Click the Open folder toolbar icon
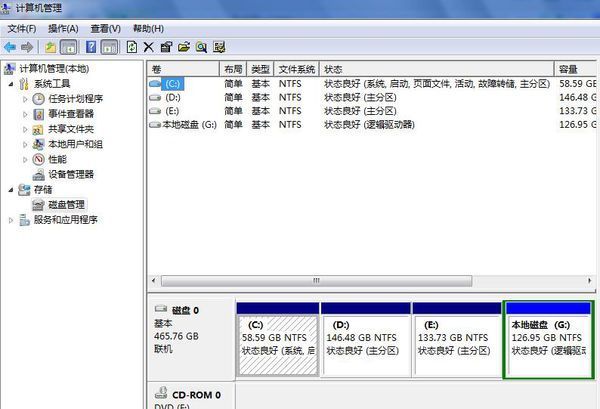 tap(184, 47)
